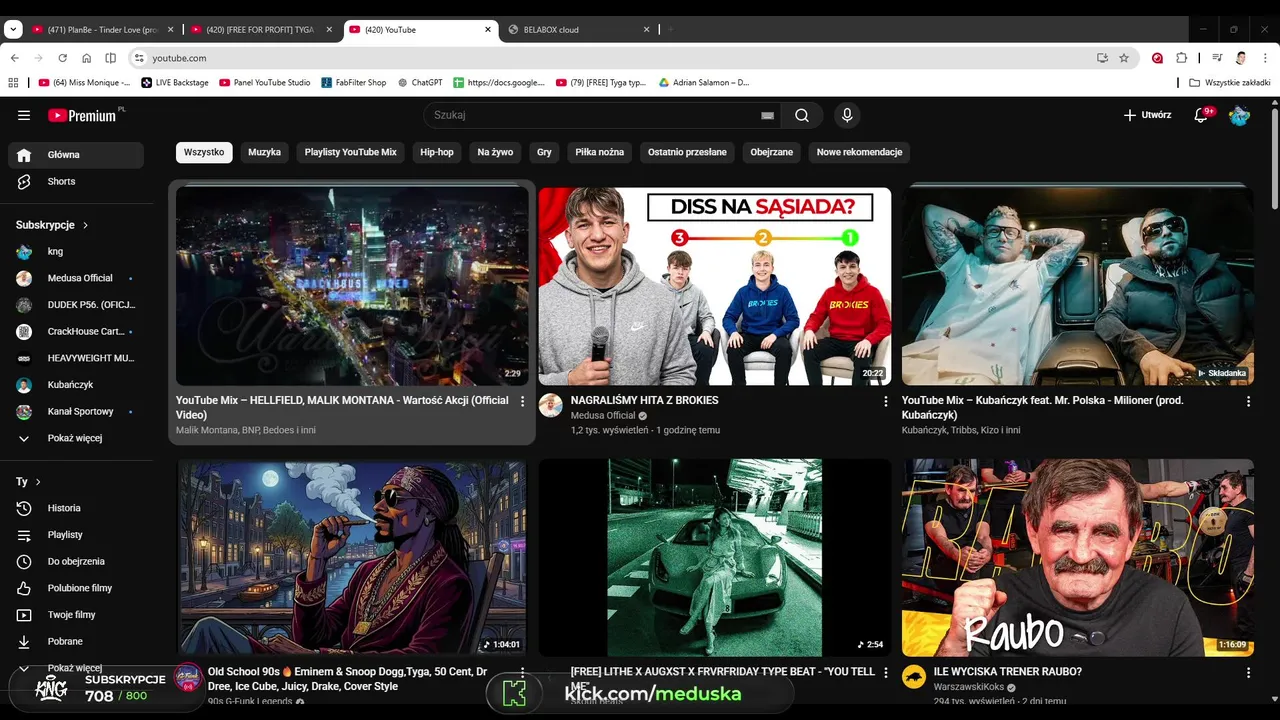Open the Medusa Official channel link under video
This screenshot has width=1280, height=720.
pos(603,415)
